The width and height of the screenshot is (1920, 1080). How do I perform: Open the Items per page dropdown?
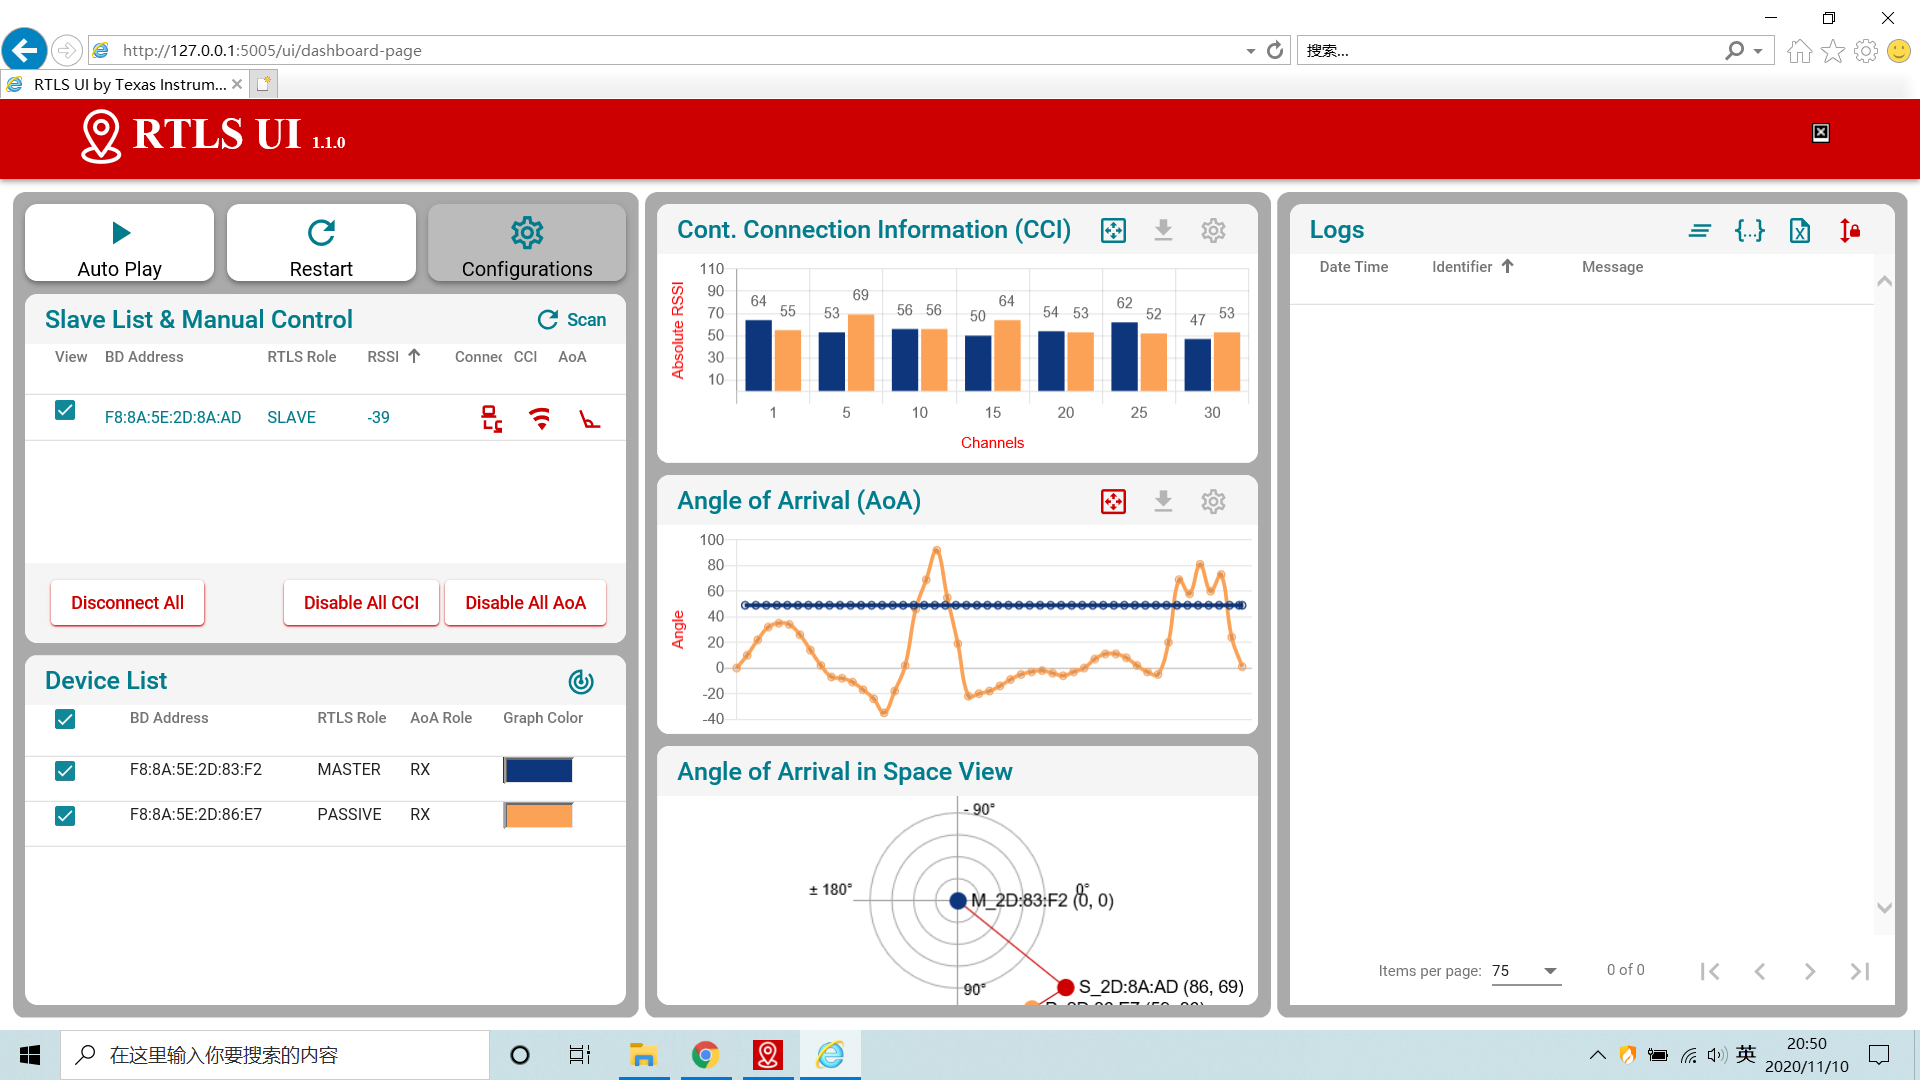point(1526,971)
